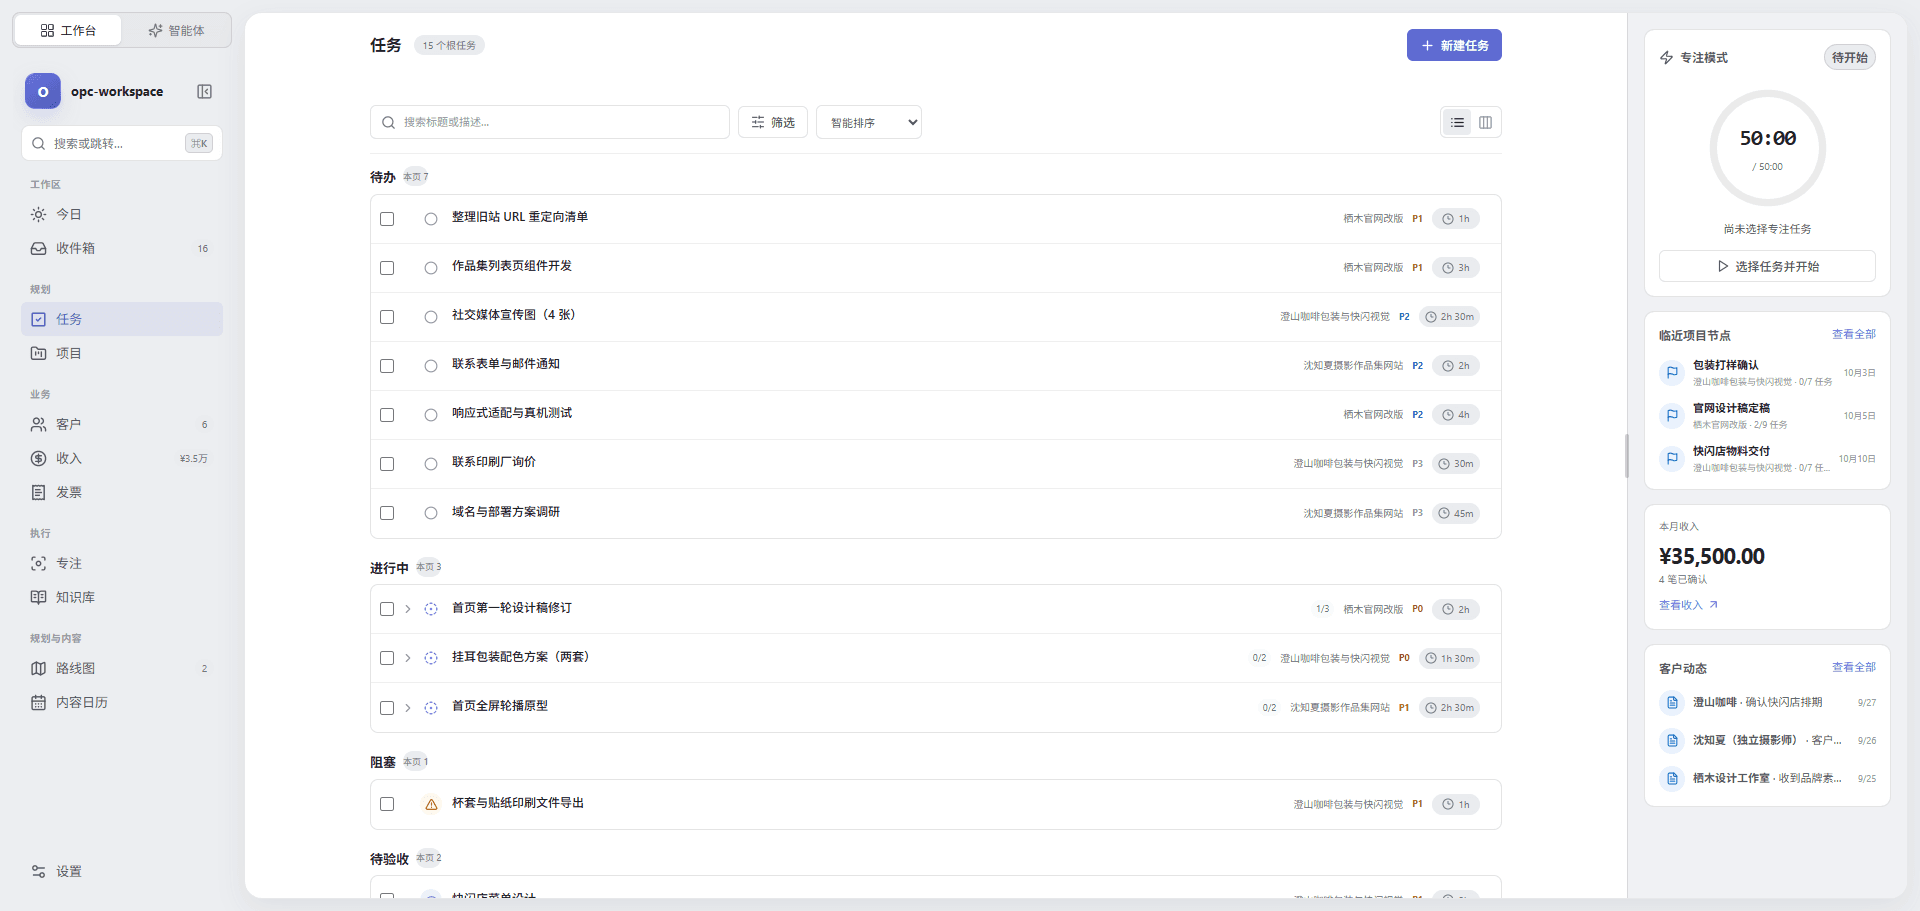Check the box for 响应式适配与真机测试

point(387,415)
